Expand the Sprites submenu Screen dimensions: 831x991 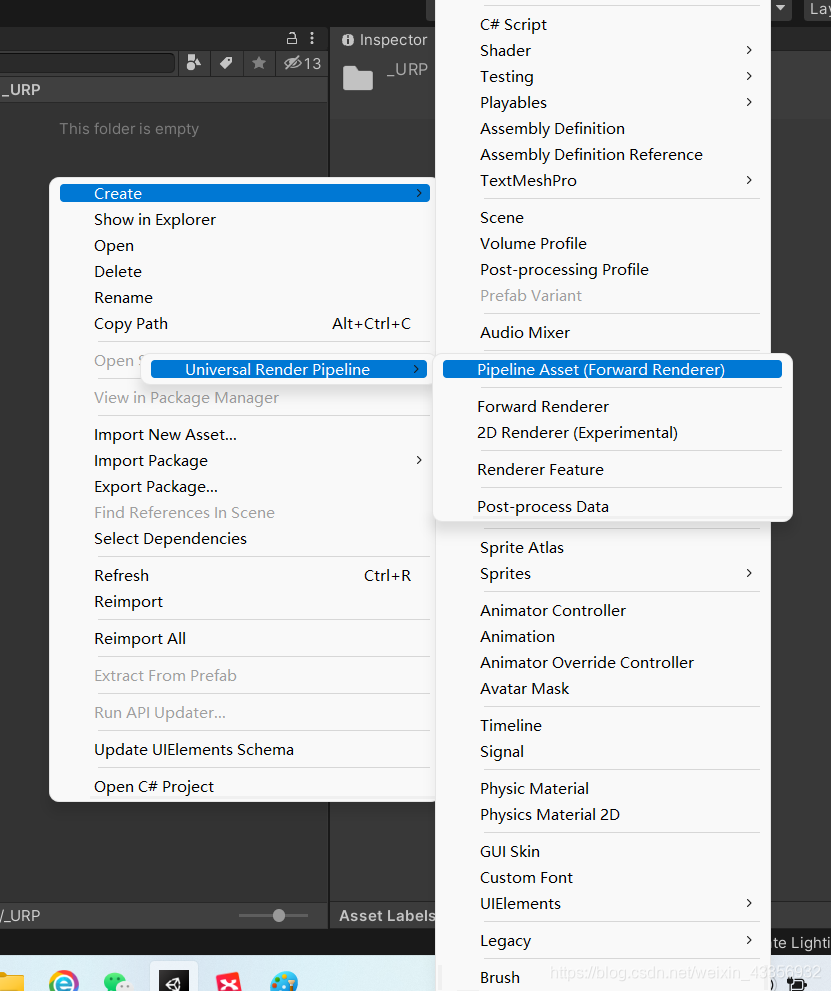[x=604, y=573]
